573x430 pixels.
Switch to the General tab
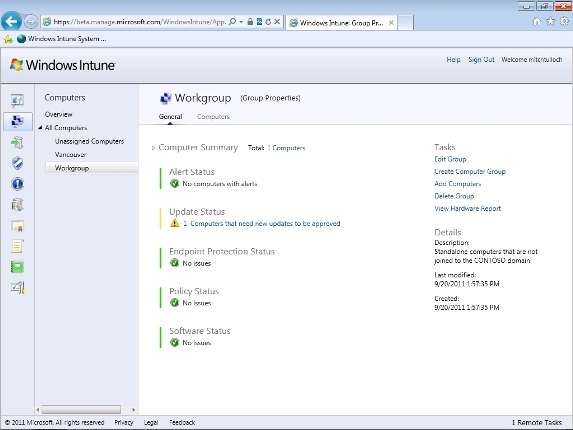coord(170,117)
